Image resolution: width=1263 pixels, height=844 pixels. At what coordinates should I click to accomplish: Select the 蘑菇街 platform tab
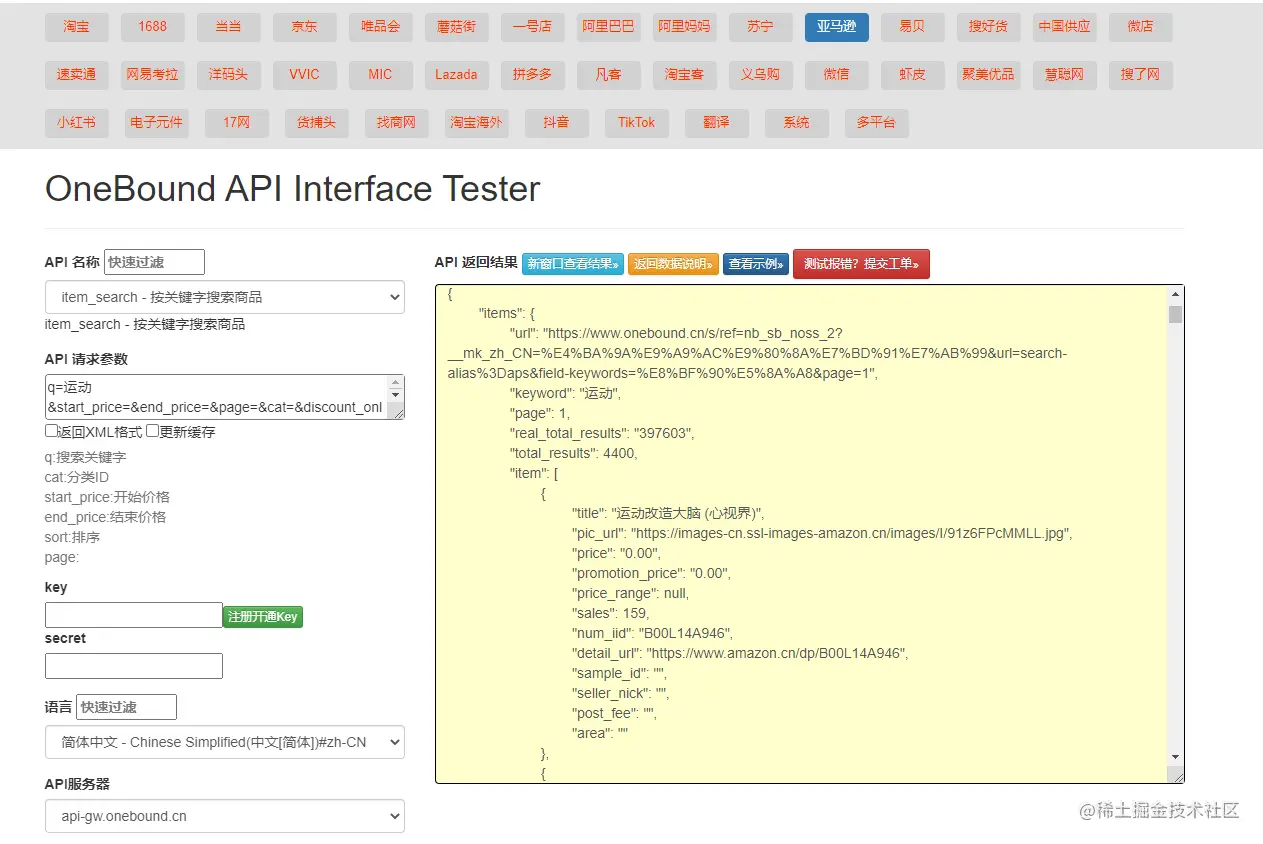pyautogui.click(x=457, y=27)
